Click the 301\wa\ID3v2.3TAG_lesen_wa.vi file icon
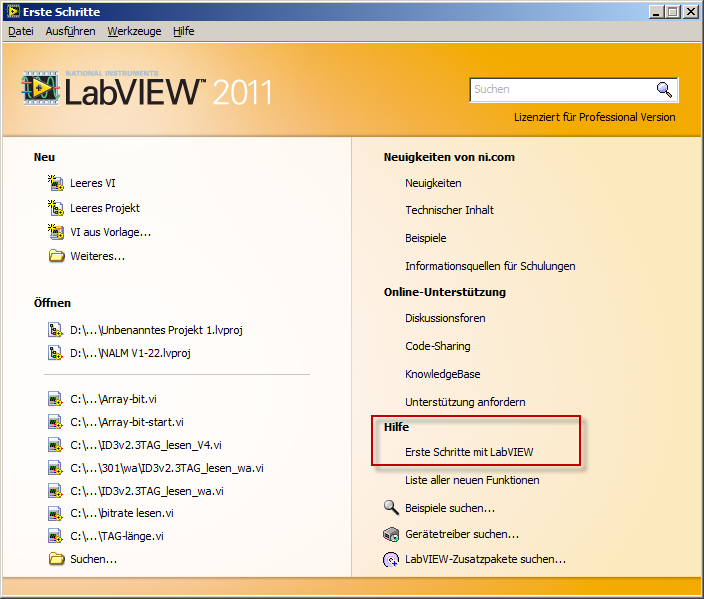Screen dimensions: 704x599 (x=55, y=468)
